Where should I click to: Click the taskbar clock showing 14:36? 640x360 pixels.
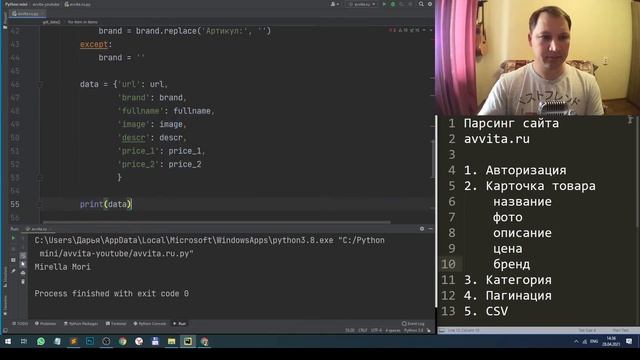[611, 341]
